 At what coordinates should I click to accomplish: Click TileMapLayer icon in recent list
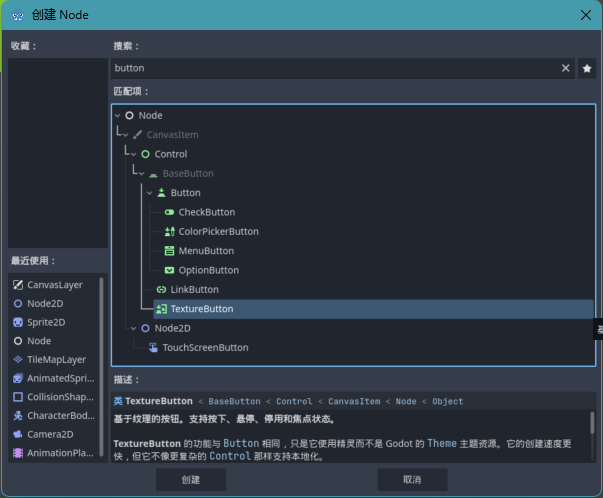[x=18, y=360]
